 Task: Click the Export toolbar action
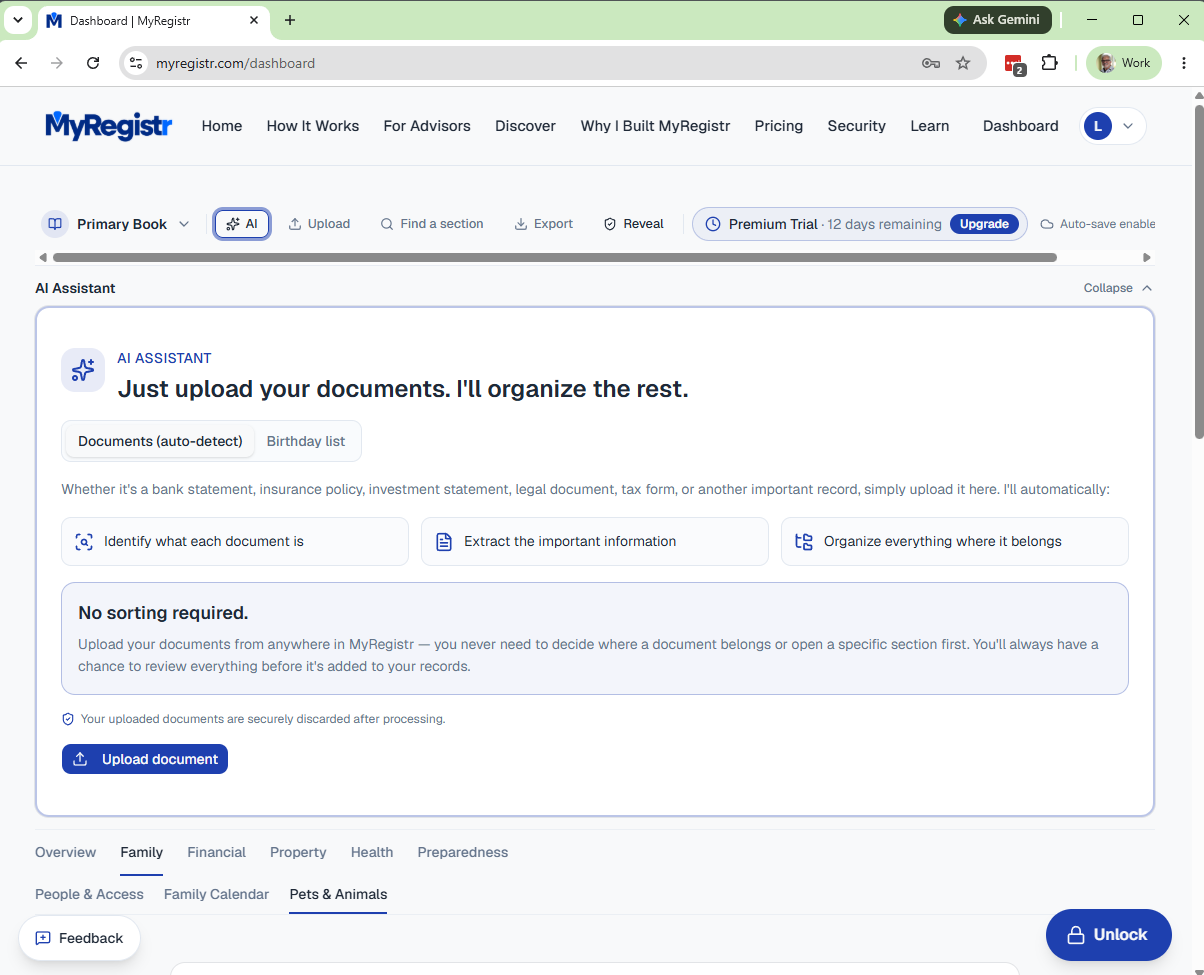(x=544, y=224)
